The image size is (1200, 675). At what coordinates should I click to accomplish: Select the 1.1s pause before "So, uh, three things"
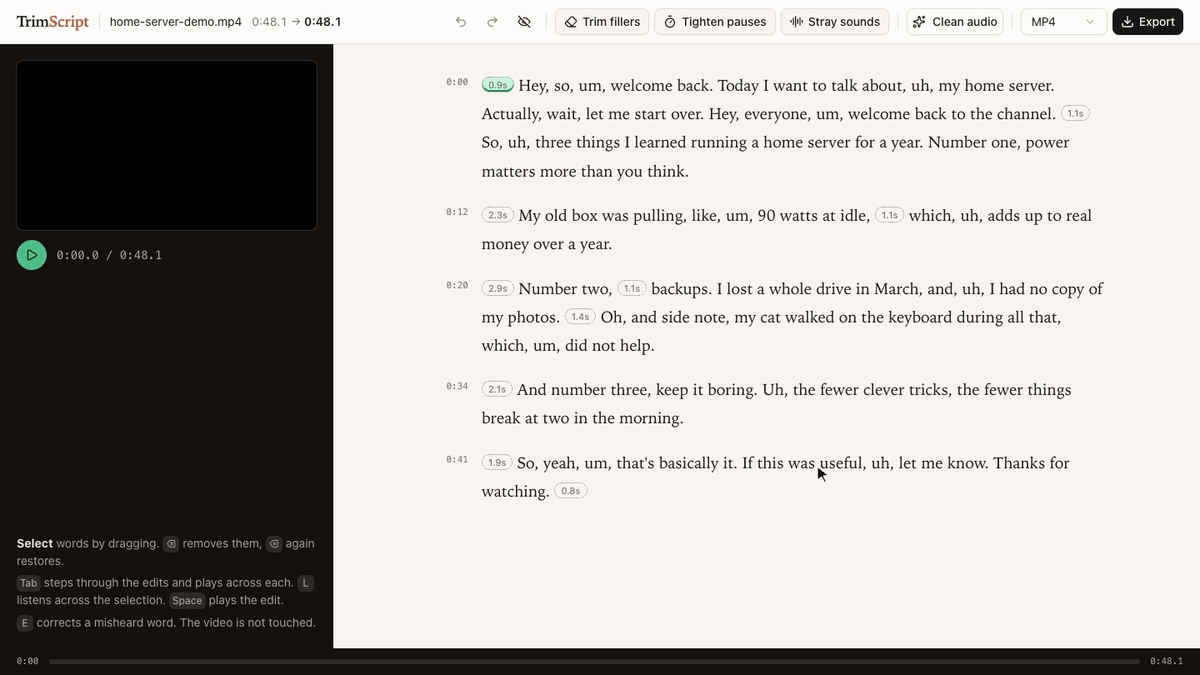pos(1075,114)
